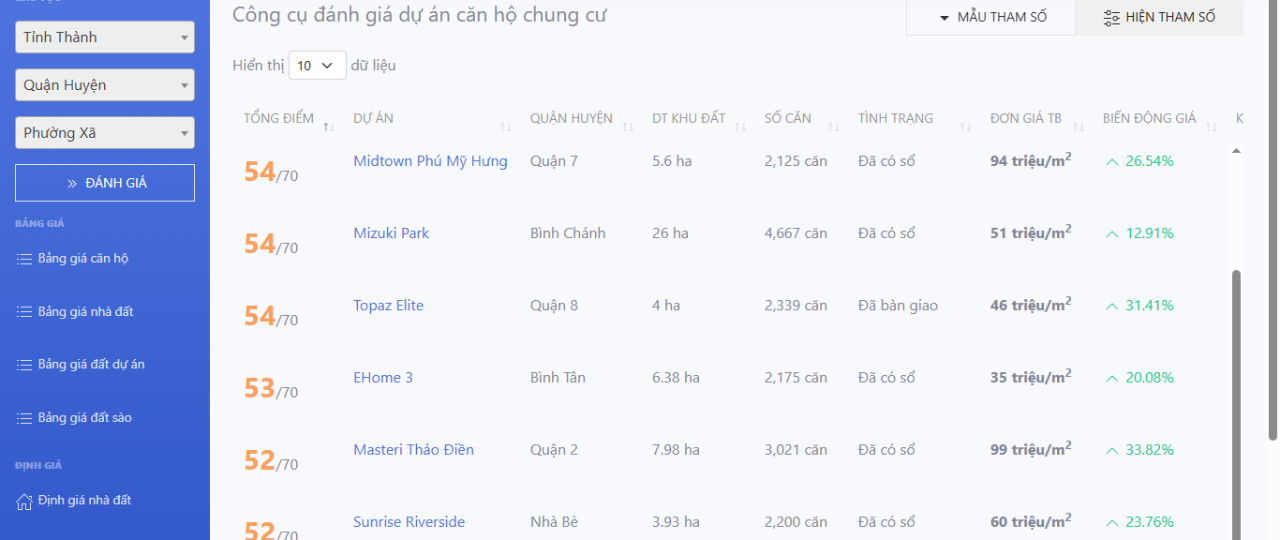Click up-arrow icon beside 23.76%
The height and width of the screenshot is (540, 1280).
click(1111, 521)
